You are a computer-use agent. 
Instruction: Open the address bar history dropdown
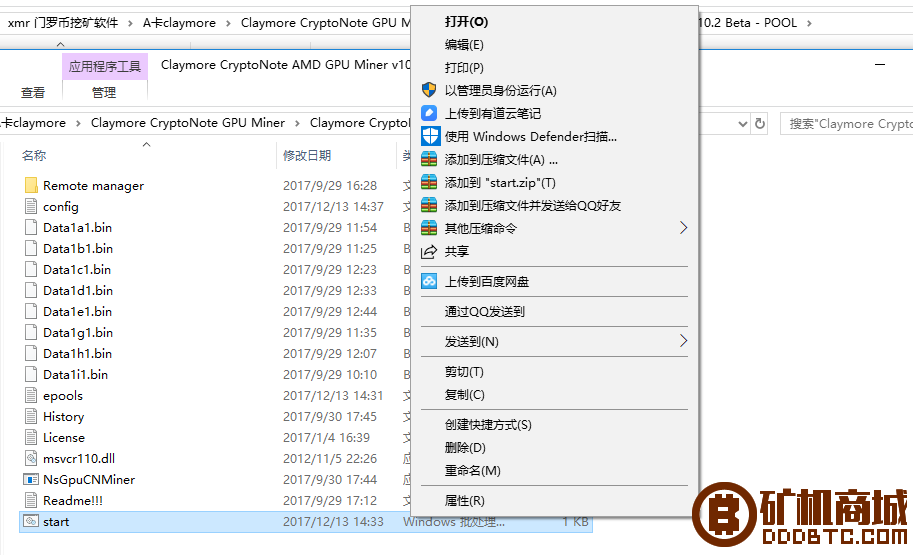(742, 123)
